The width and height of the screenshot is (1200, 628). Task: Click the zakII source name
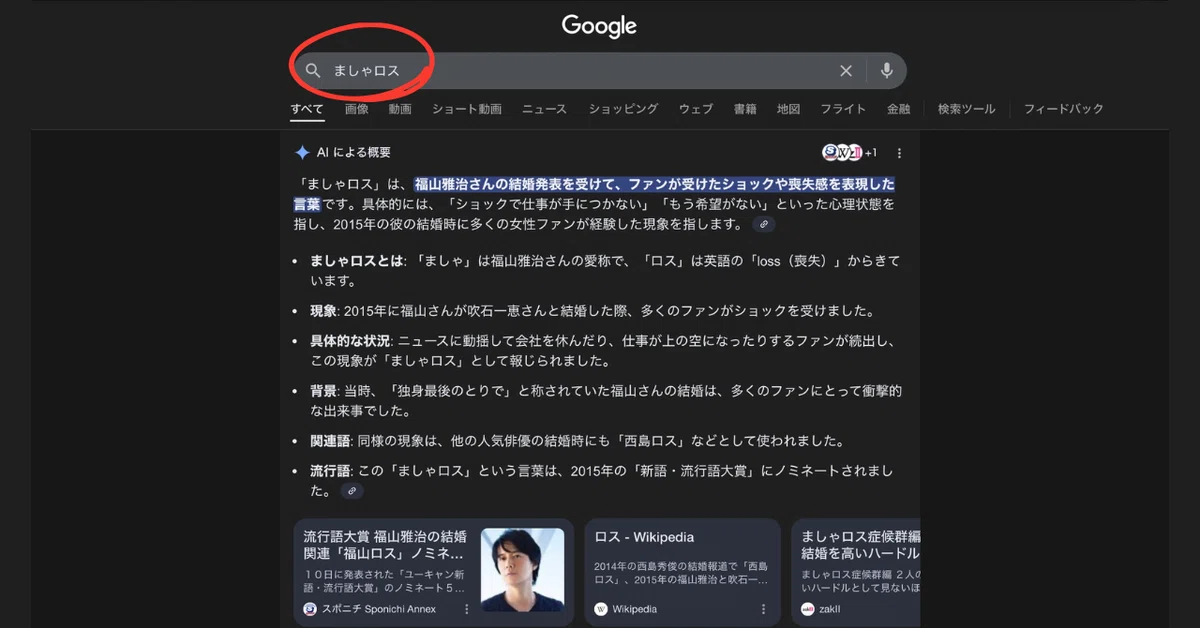pos(830,609)
